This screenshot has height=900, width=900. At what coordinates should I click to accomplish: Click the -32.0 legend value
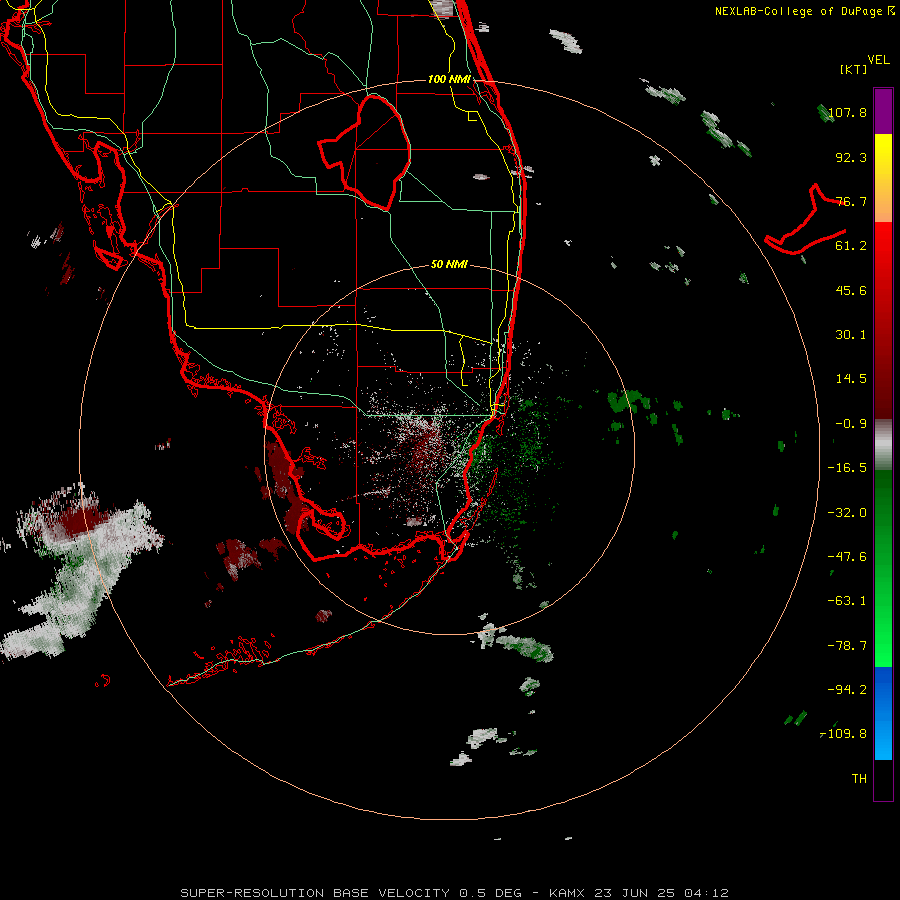tap(847, 513)
